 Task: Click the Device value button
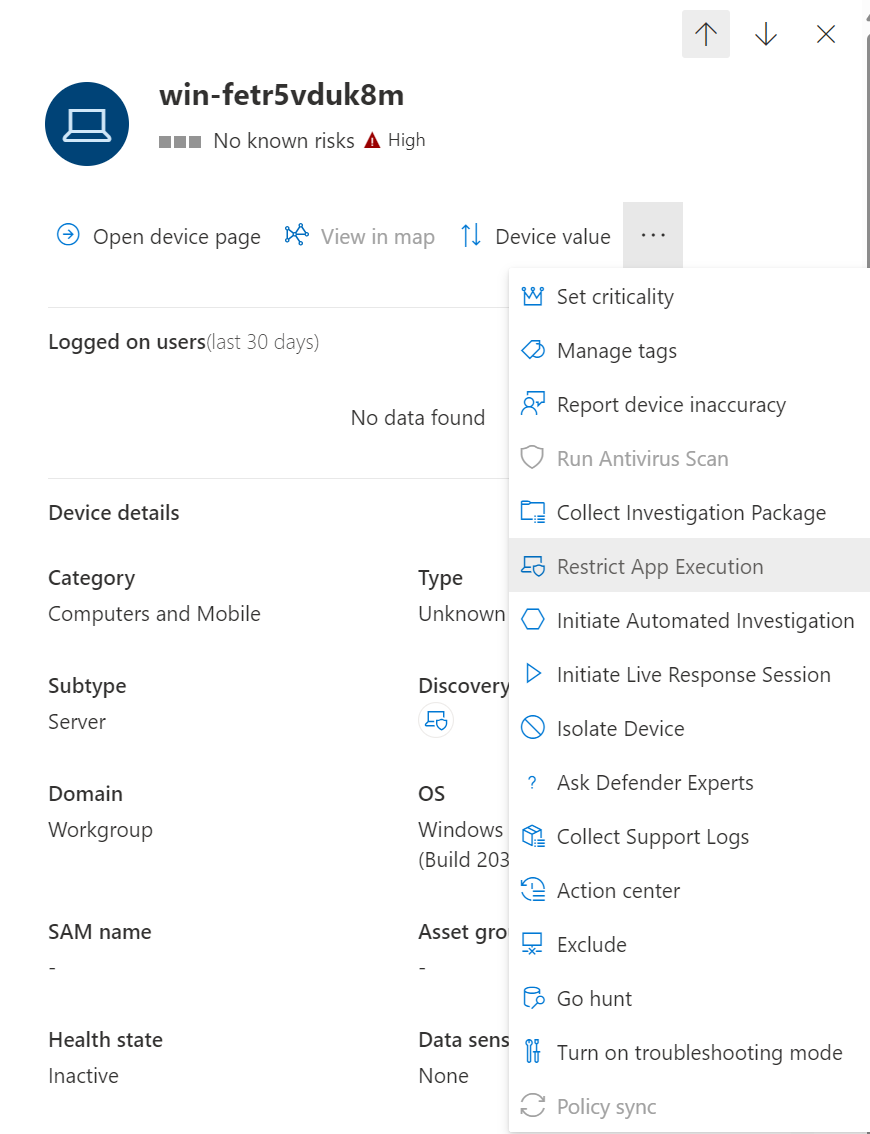tap(535, 237)
